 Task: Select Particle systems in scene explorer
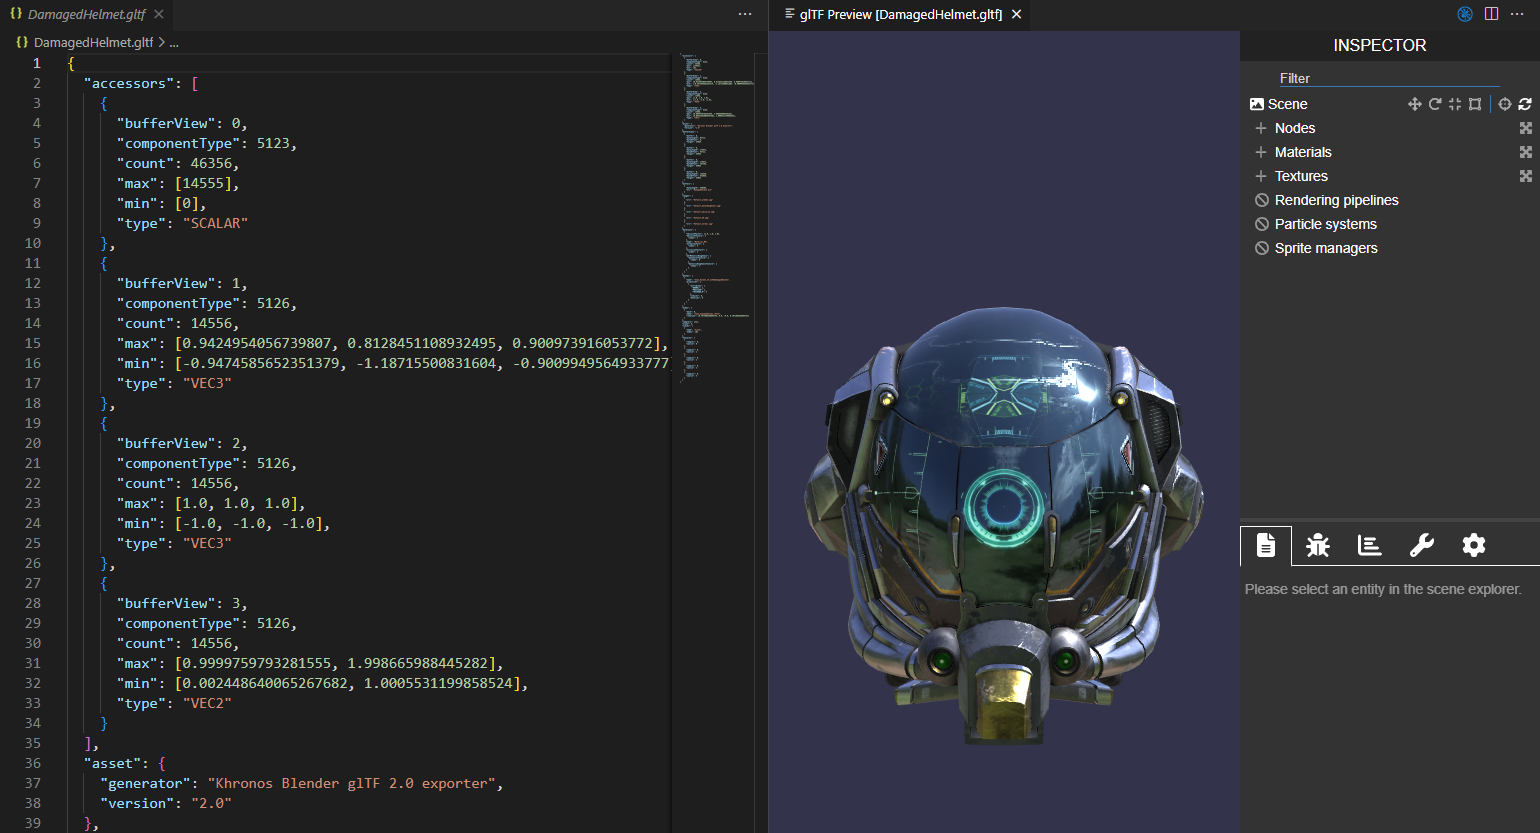[1325, 224]
